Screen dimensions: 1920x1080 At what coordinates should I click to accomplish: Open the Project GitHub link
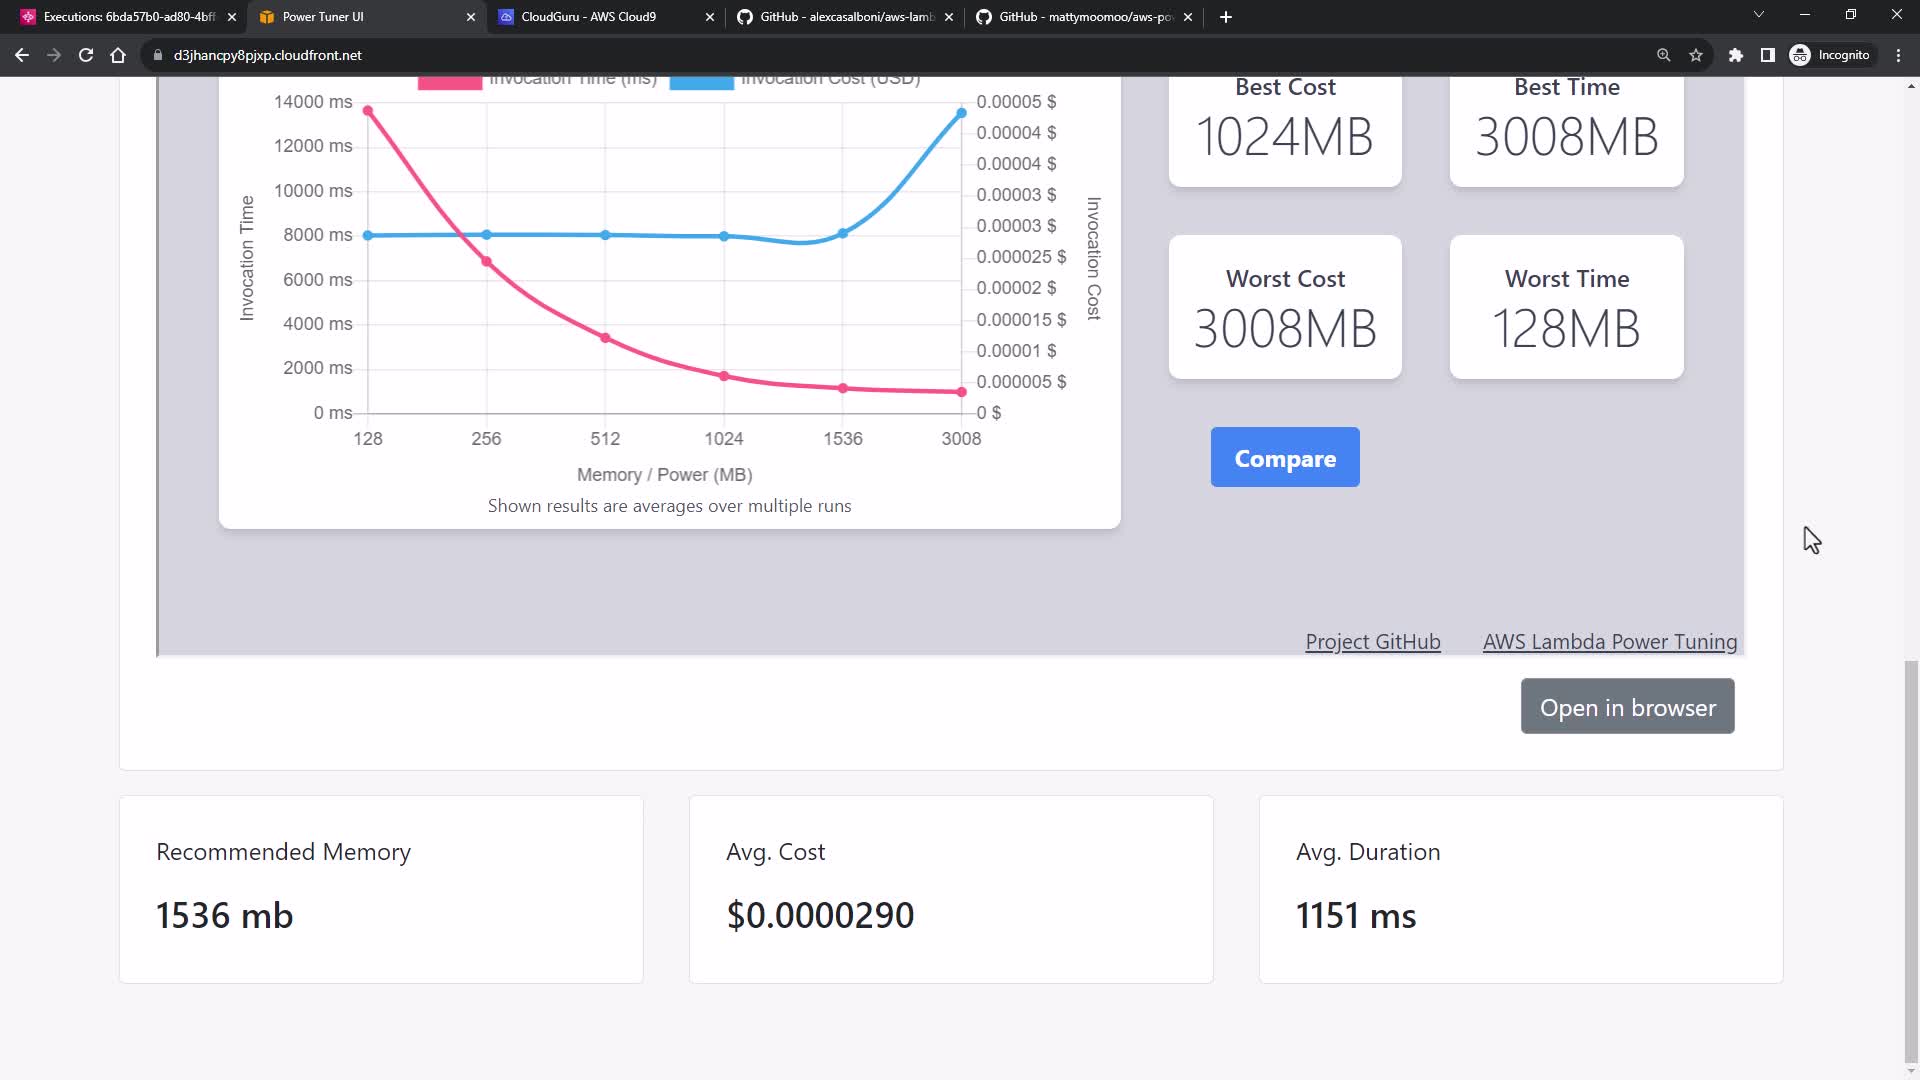[1372, 642]
